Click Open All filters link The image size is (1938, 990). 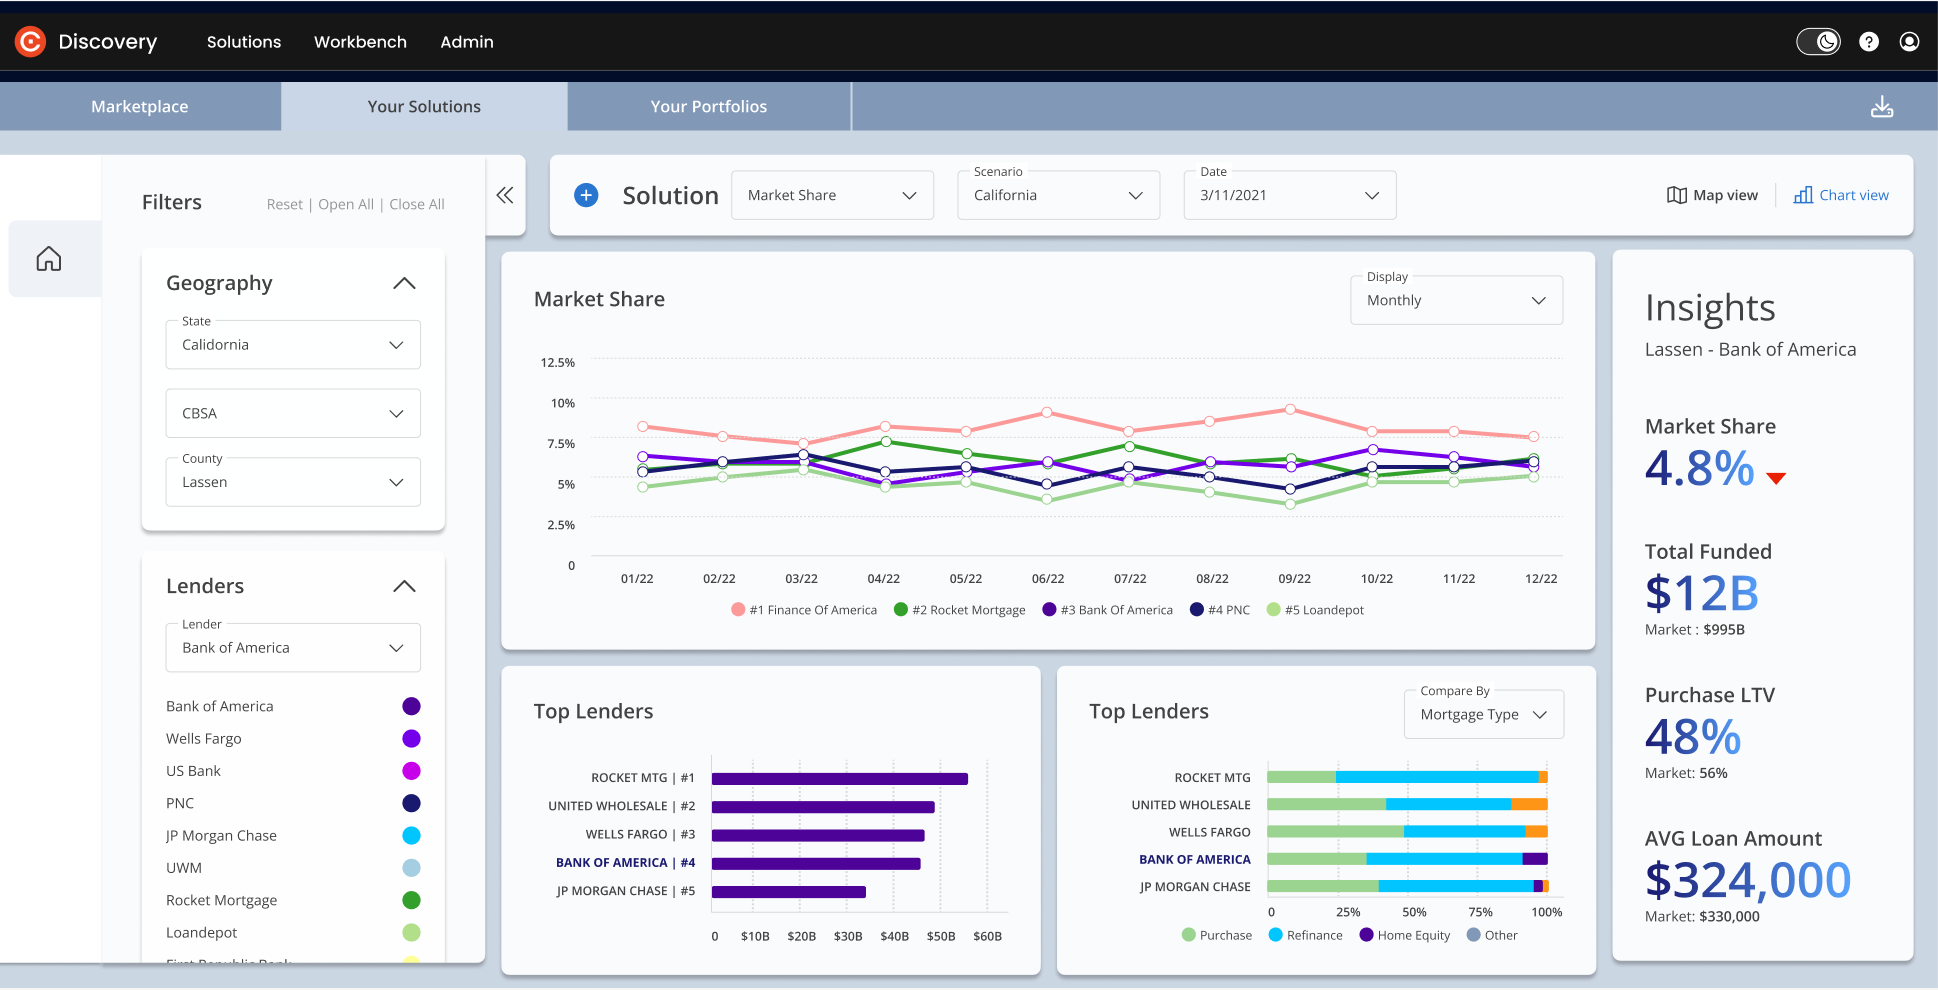click(346, 204)
